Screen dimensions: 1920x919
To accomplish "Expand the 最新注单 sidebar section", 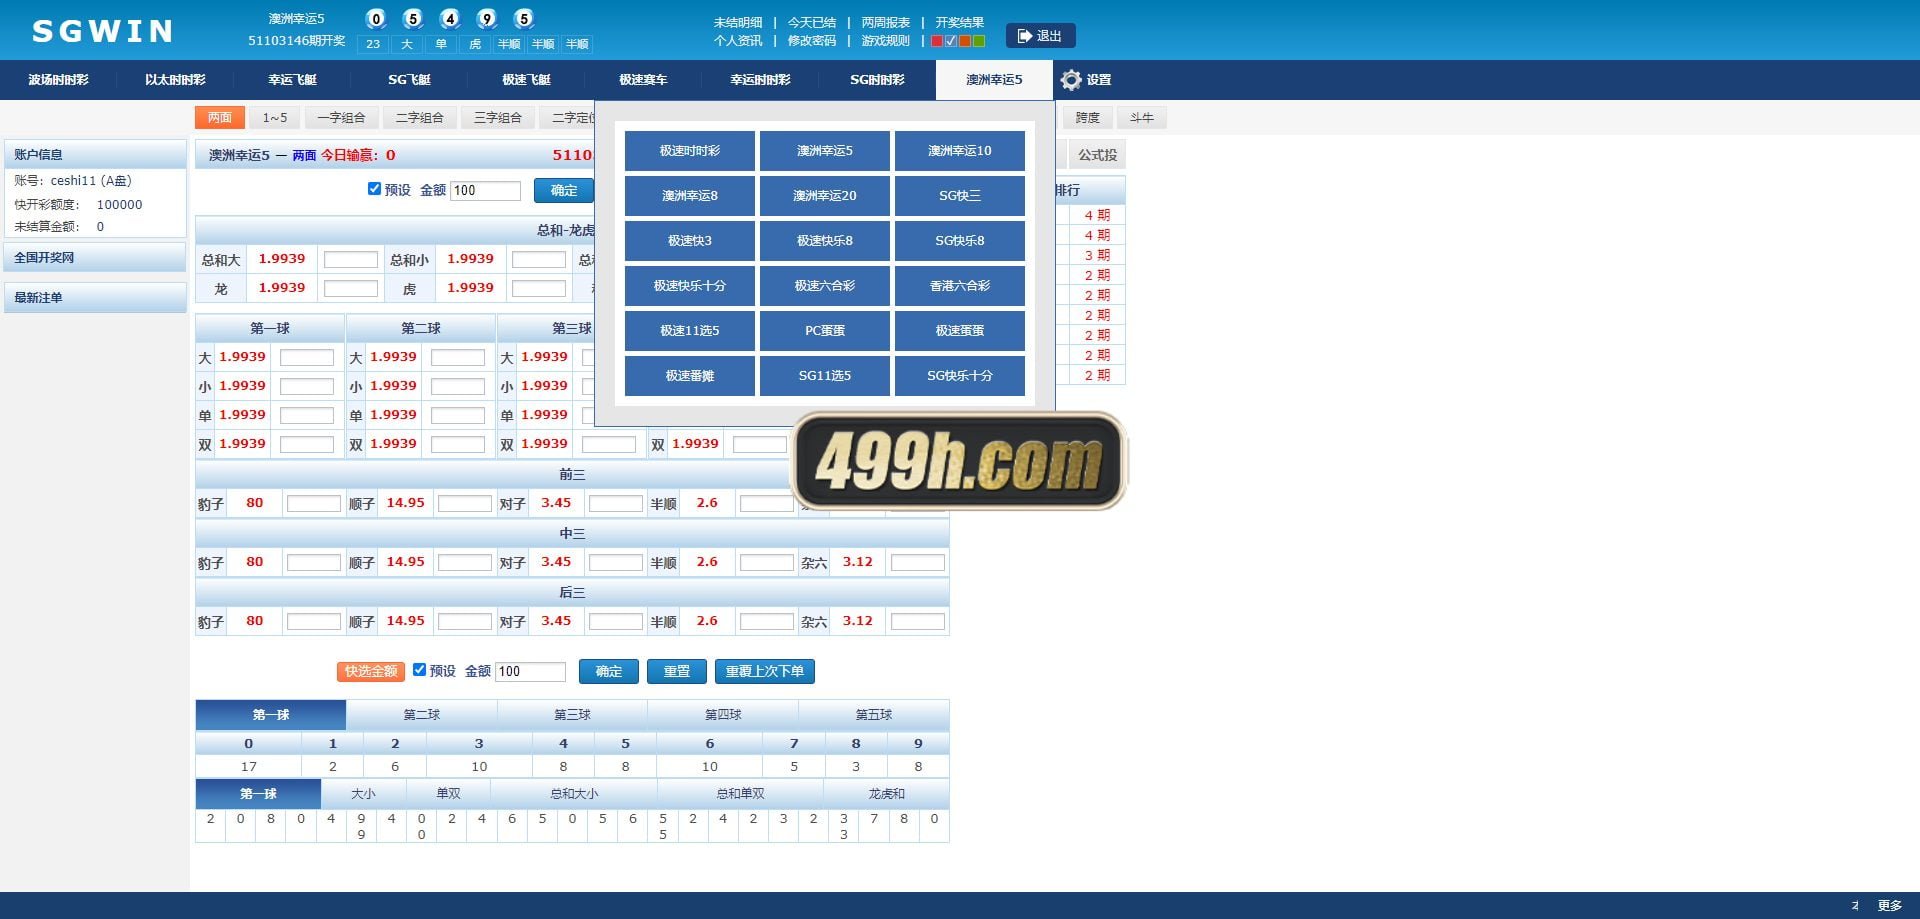I will (x=95, y=298).
